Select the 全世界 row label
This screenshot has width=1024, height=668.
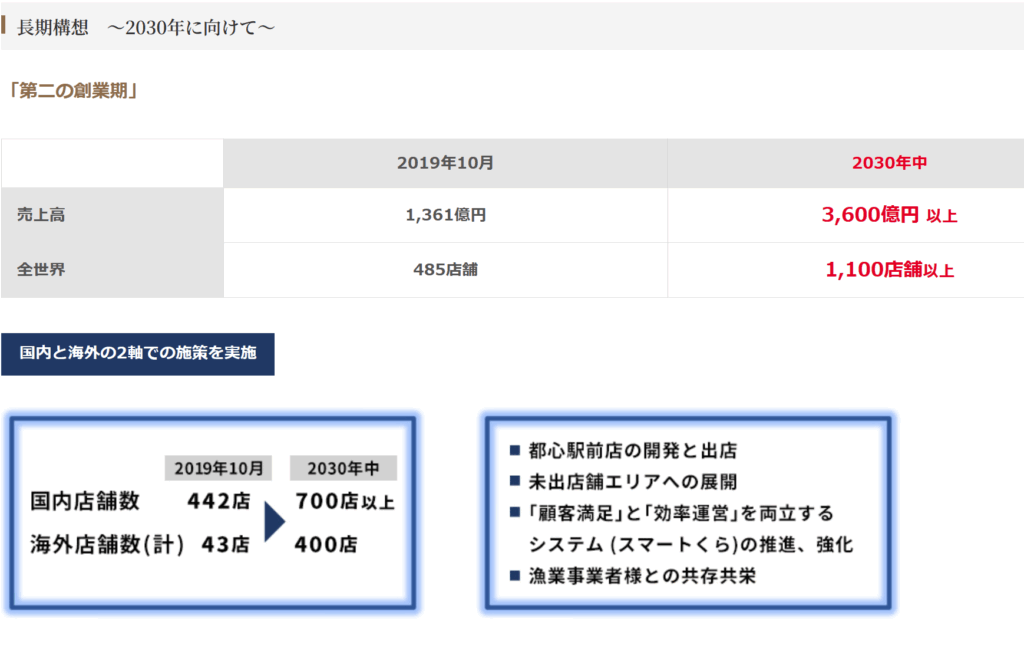41,270
